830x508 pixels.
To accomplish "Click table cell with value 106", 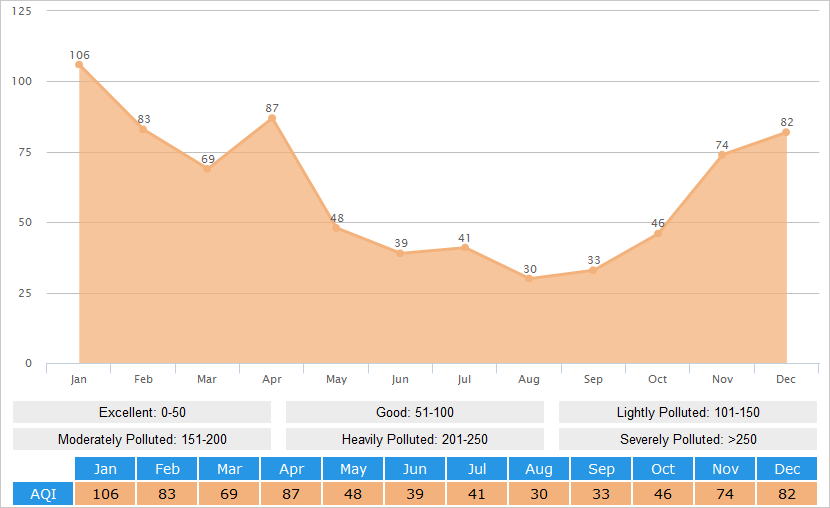I will click(x=105, y=494).
